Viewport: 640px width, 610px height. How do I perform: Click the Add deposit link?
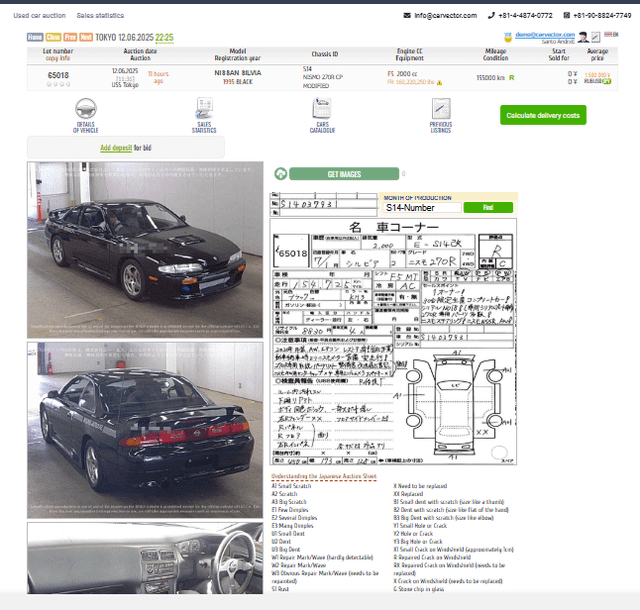coord(116,148)
